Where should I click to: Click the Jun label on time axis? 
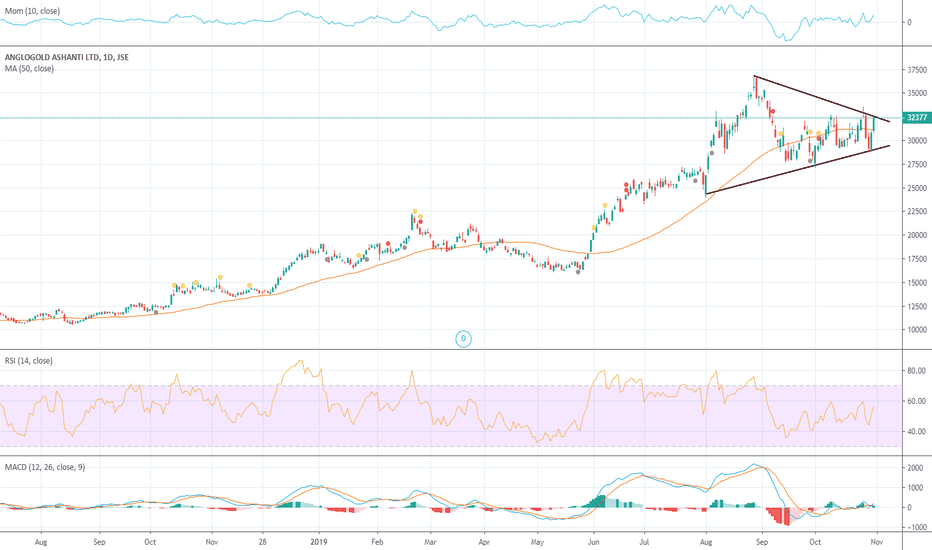click(593, 542)
